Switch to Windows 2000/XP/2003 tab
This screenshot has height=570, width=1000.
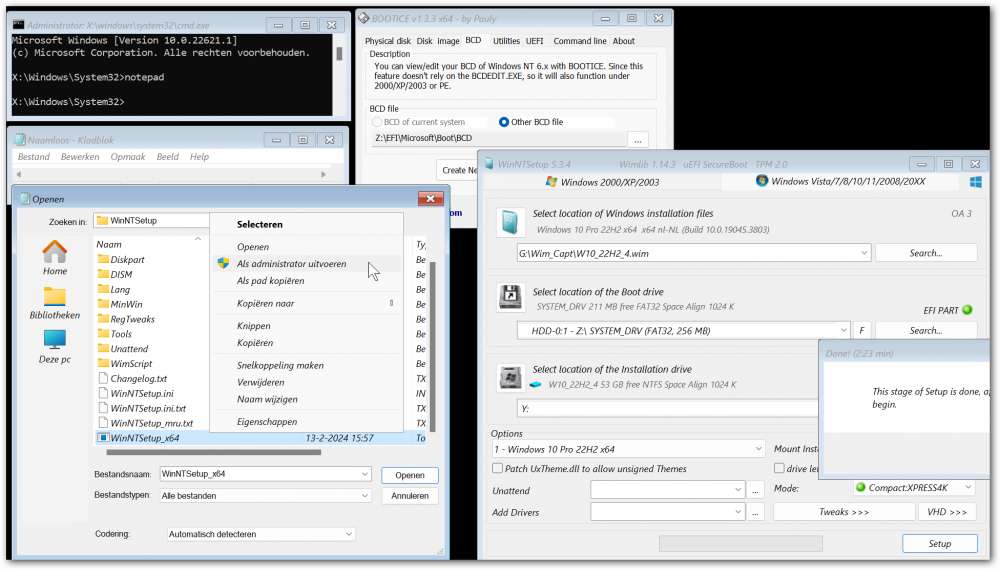(603, 182)
